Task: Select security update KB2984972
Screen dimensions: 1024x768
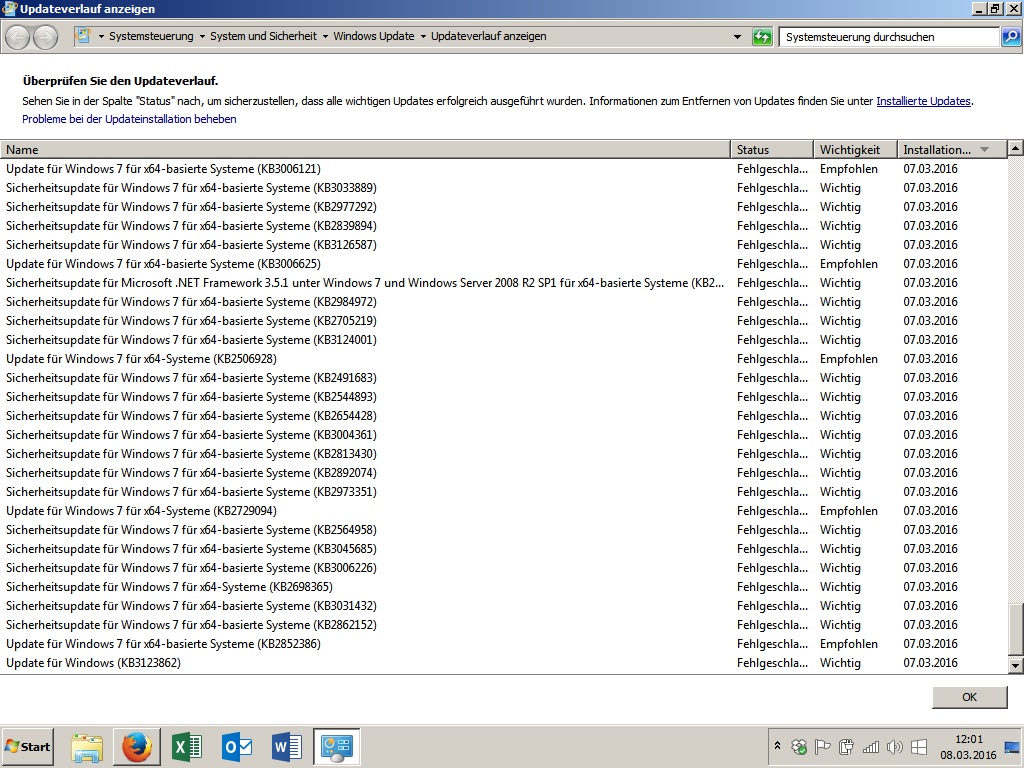Action: (x=504, y=301)
